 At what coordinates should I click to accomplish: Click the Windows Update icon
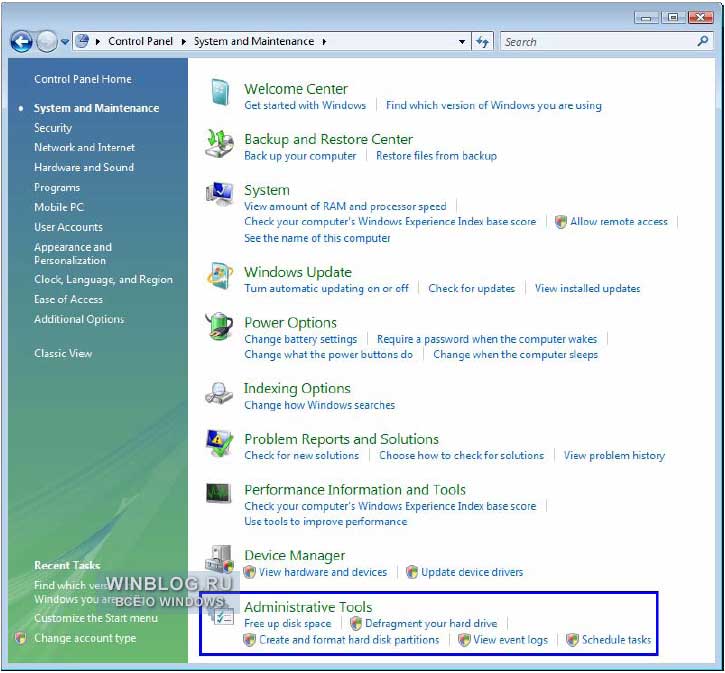[x=220, y=276]
